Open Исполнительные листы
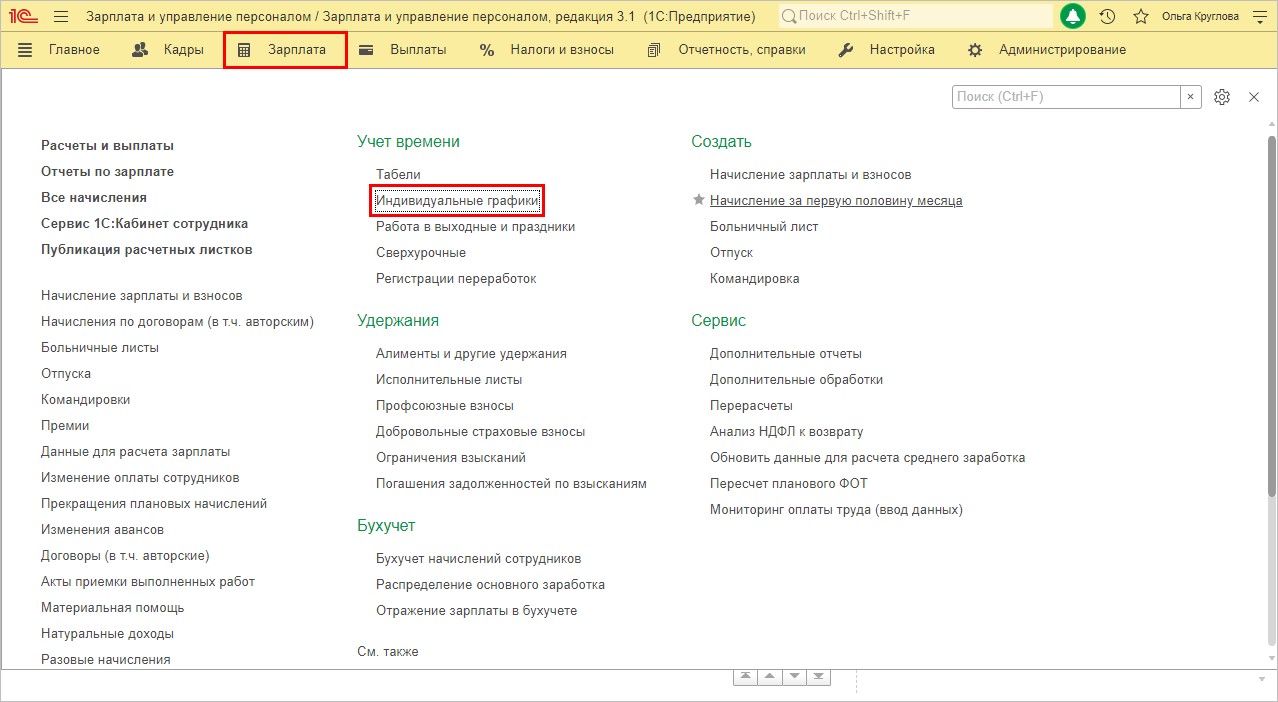1278x702 pixels. 449,379
